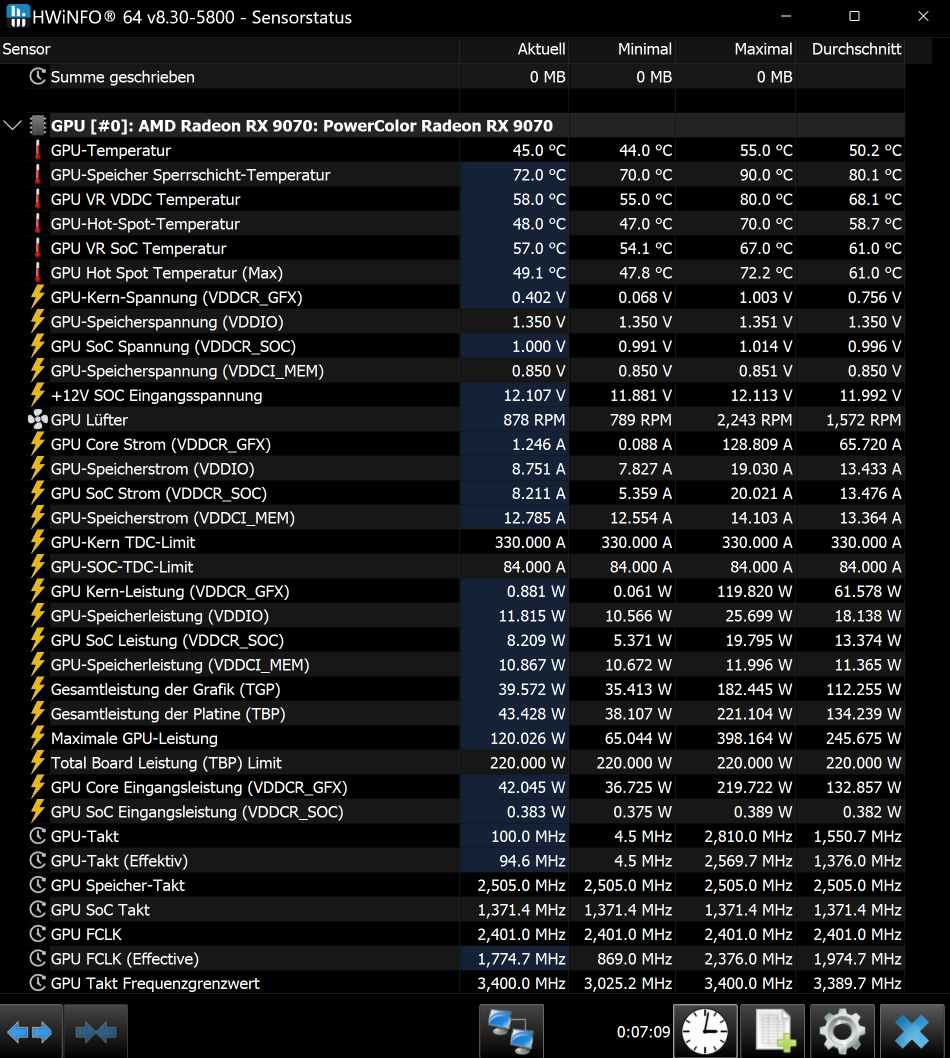
Task: Select the GPU VR VDDC Temperatur row
Action: (x=452, y=199)
